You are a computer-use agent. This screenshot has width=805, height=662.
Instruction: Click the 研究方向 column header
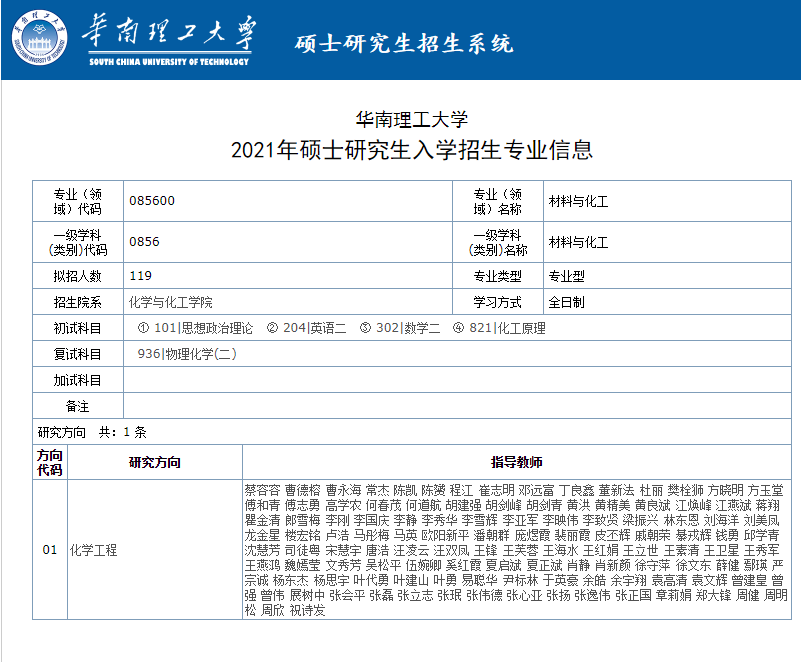[155, 462]
